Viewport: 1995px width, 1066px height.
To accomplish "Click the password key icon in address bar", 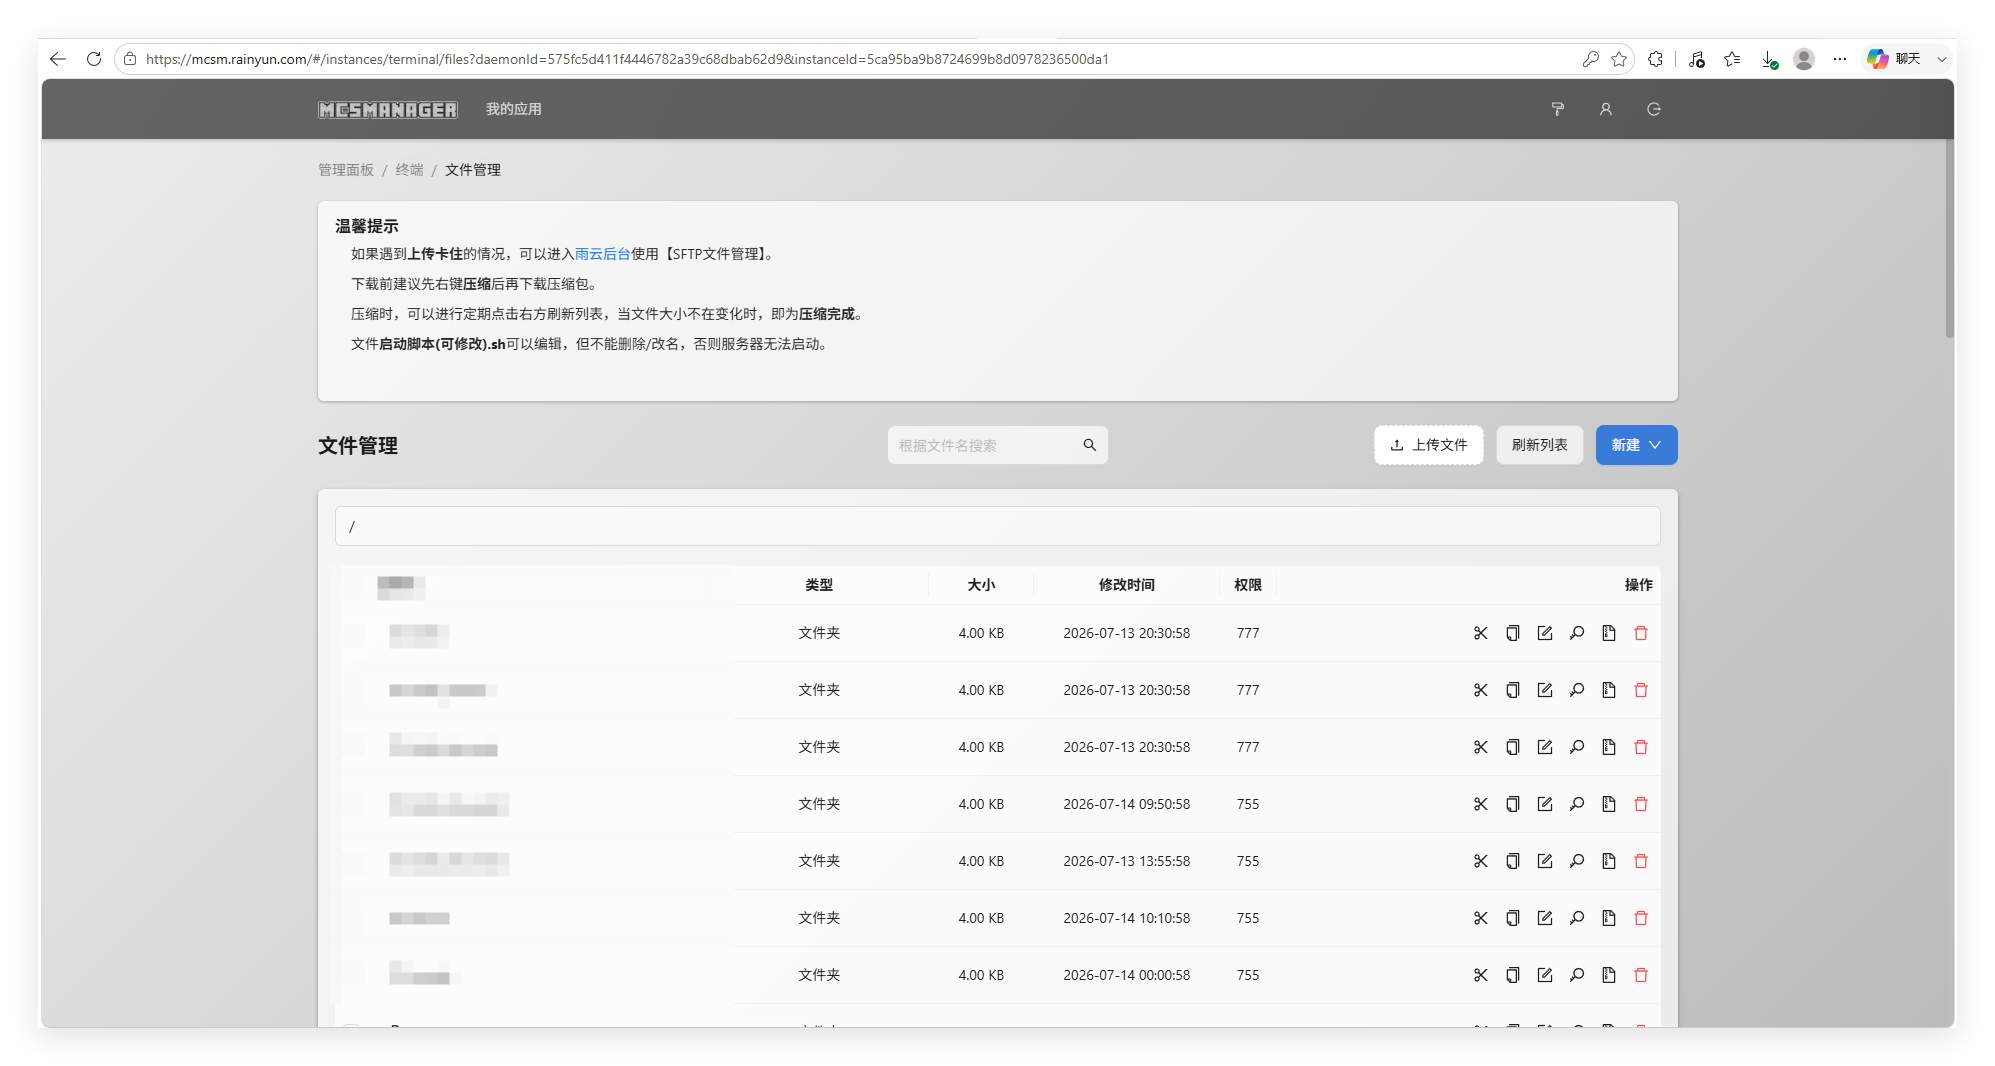I will [1591, 59].
